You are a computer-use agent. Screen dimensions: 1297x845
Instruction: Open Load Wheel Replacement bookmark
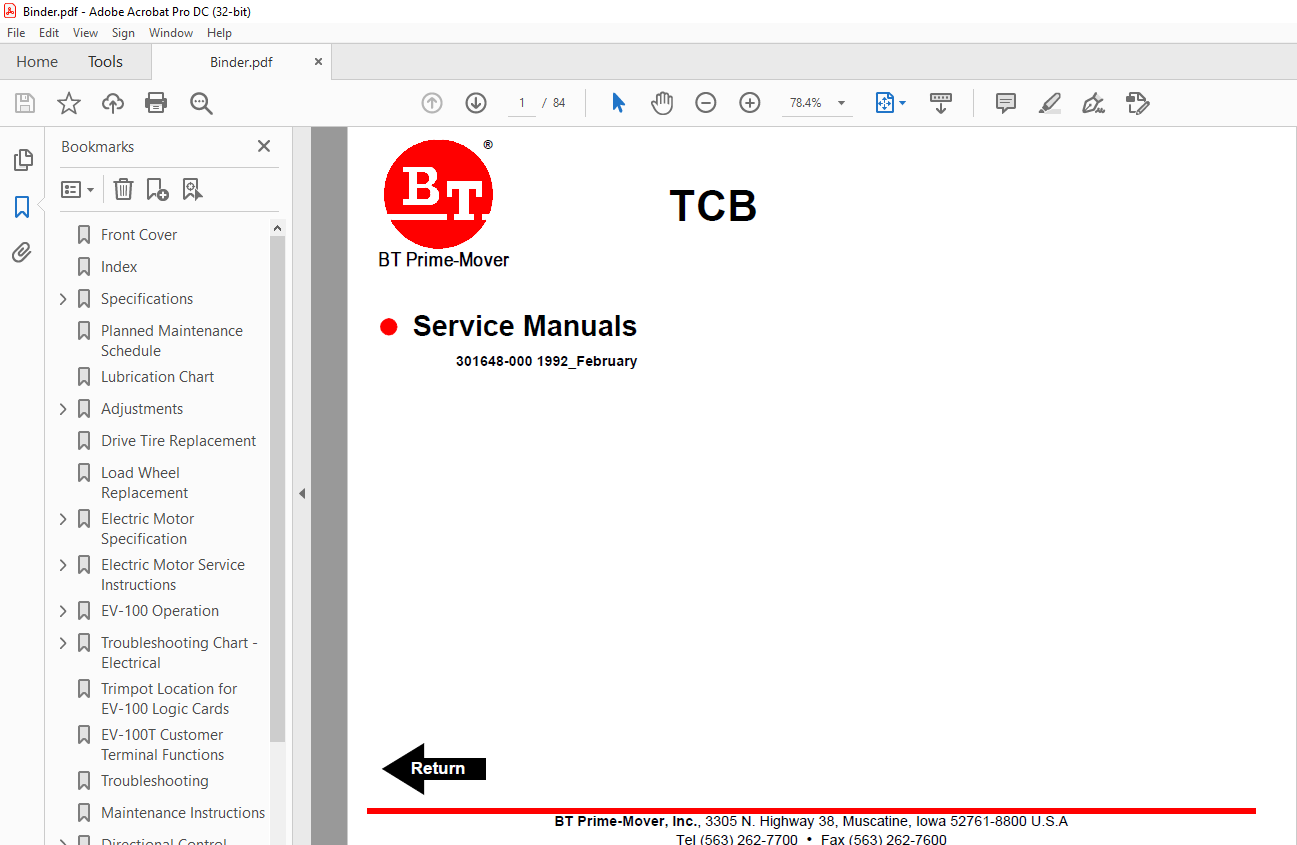[x=144, y=483]
